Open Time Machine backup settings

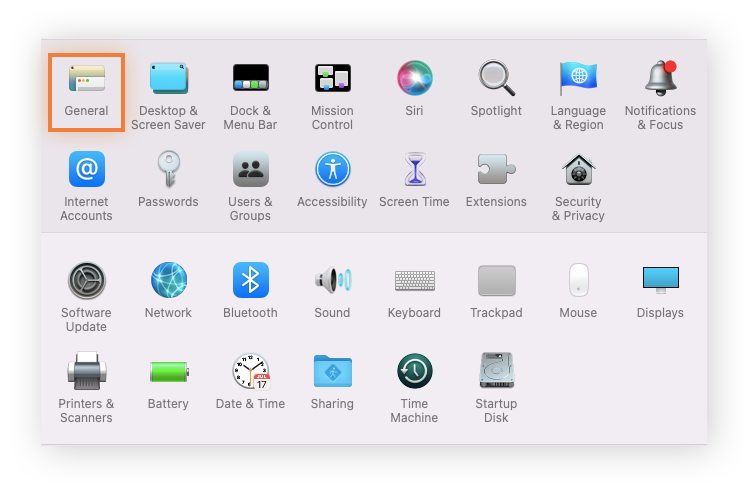point(414,371)
